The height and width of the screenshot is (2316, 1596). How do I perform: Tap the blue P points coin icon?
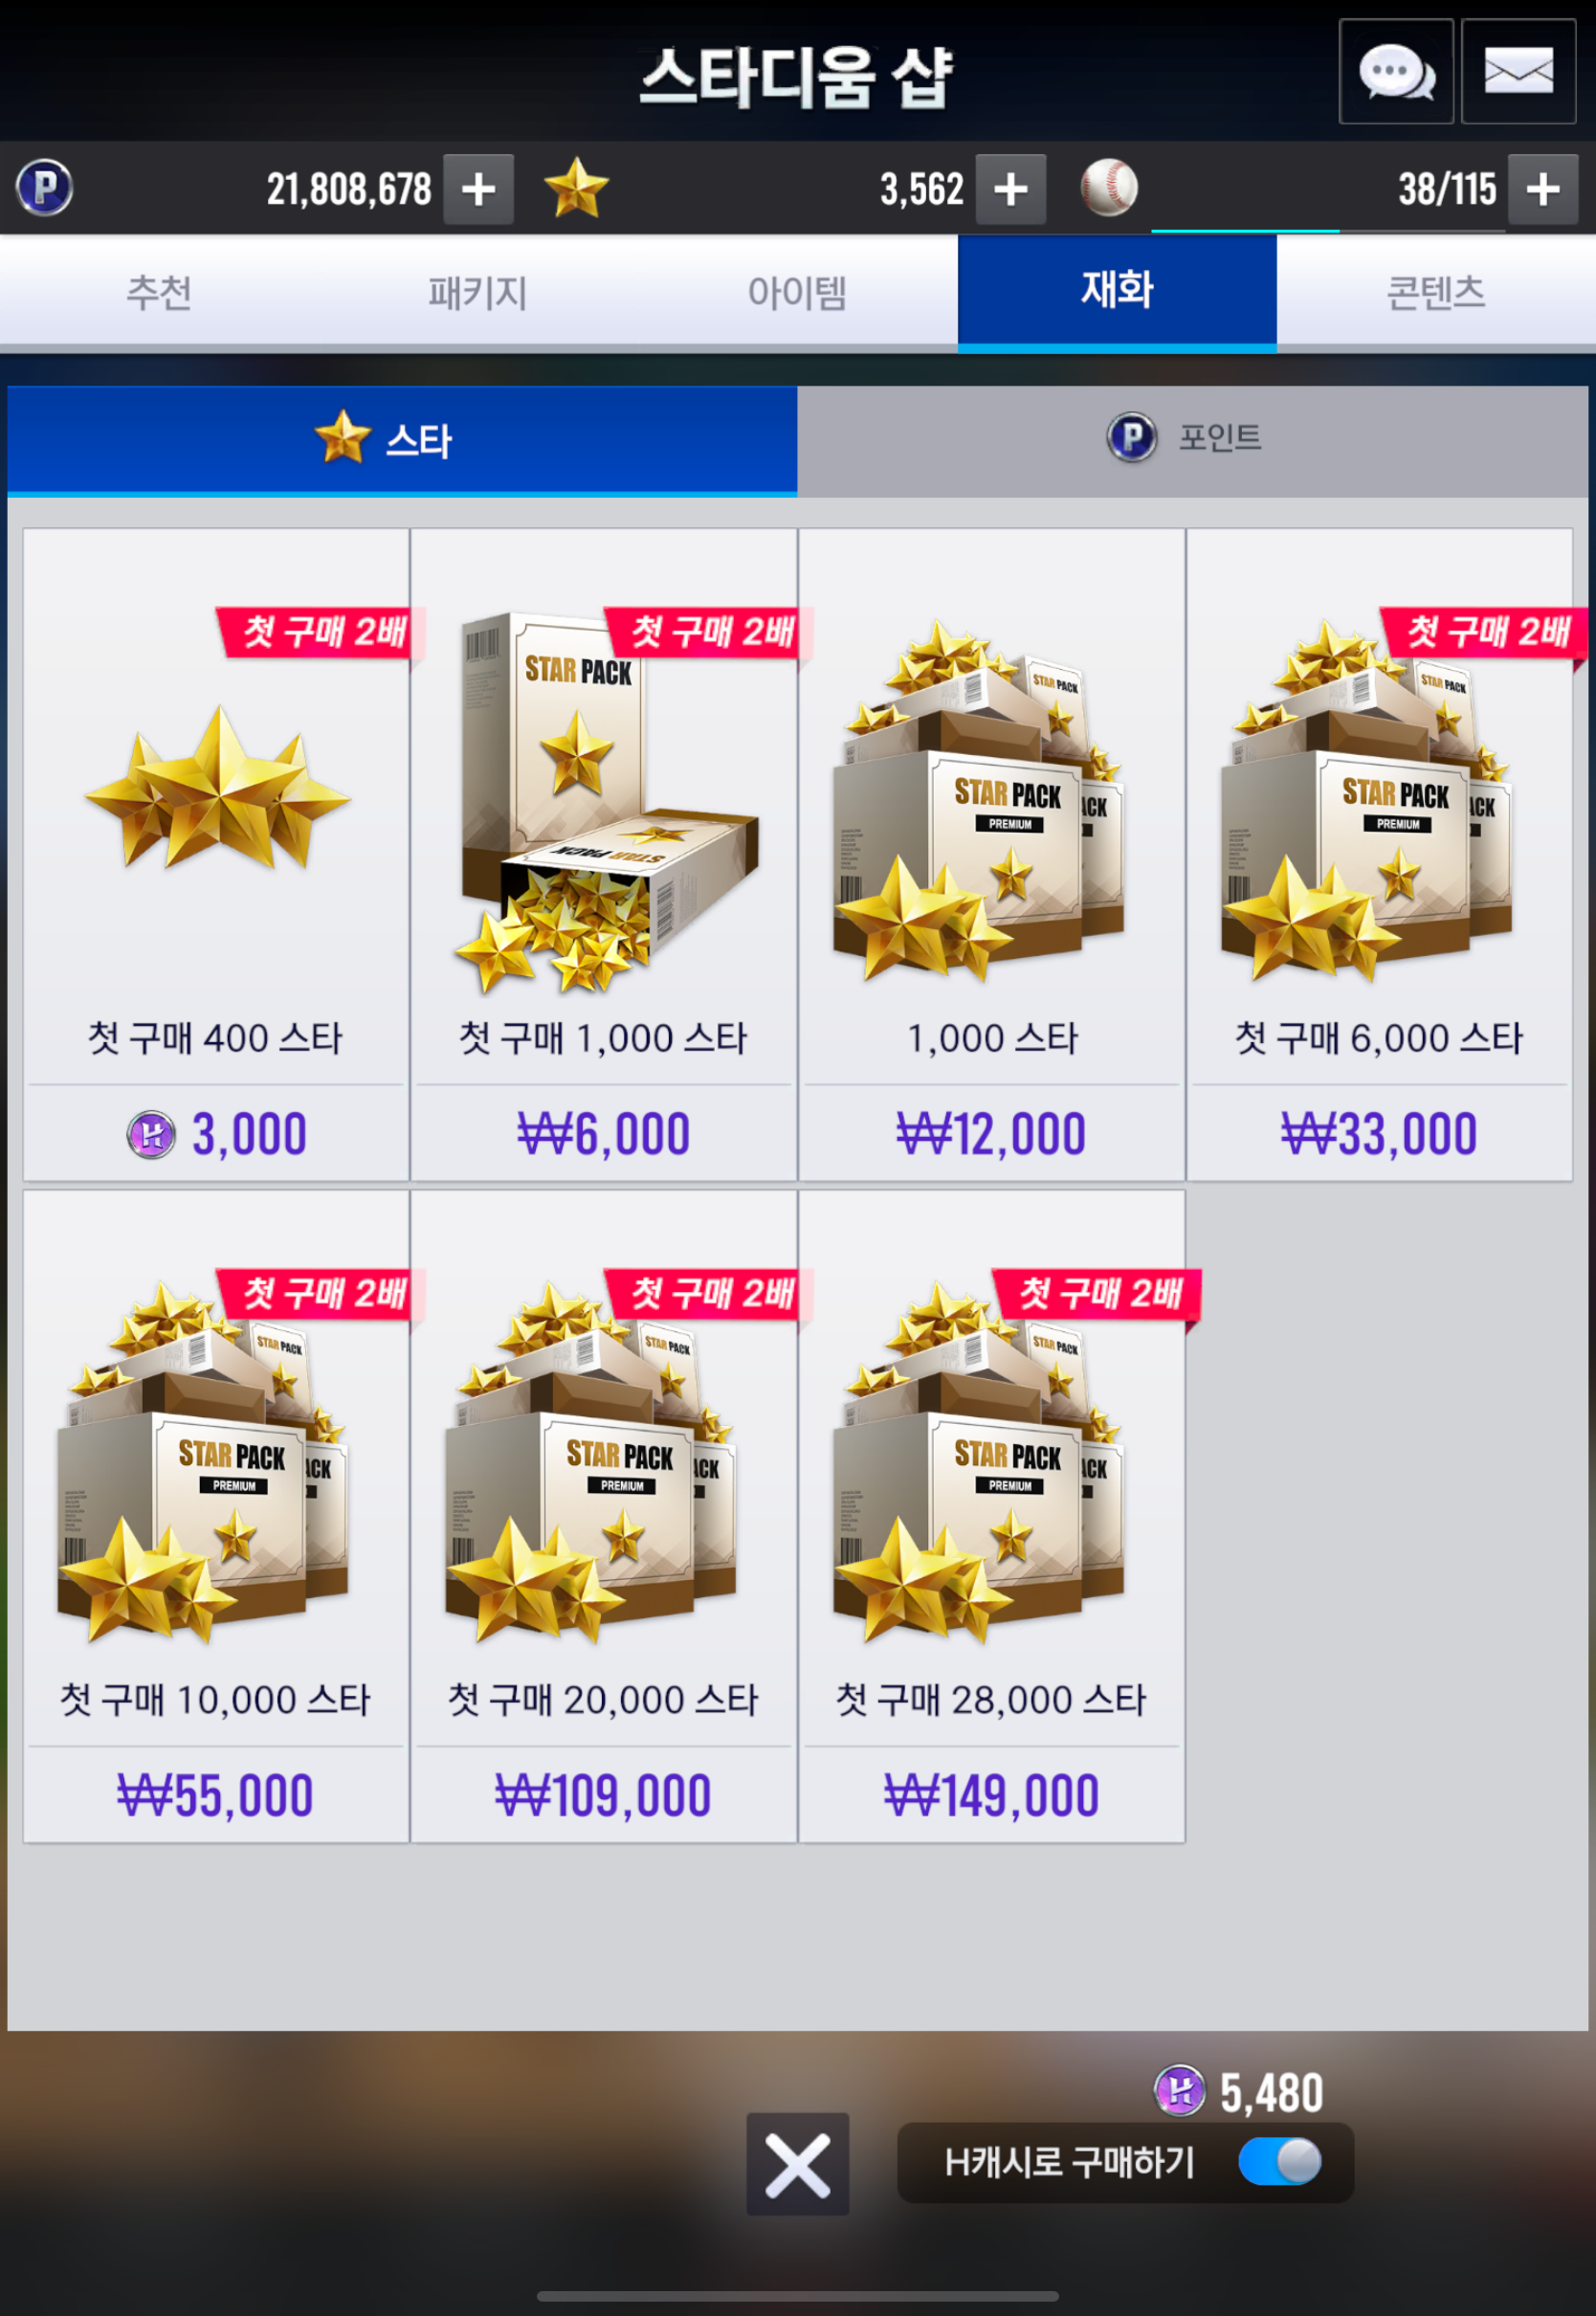point(44,188)
